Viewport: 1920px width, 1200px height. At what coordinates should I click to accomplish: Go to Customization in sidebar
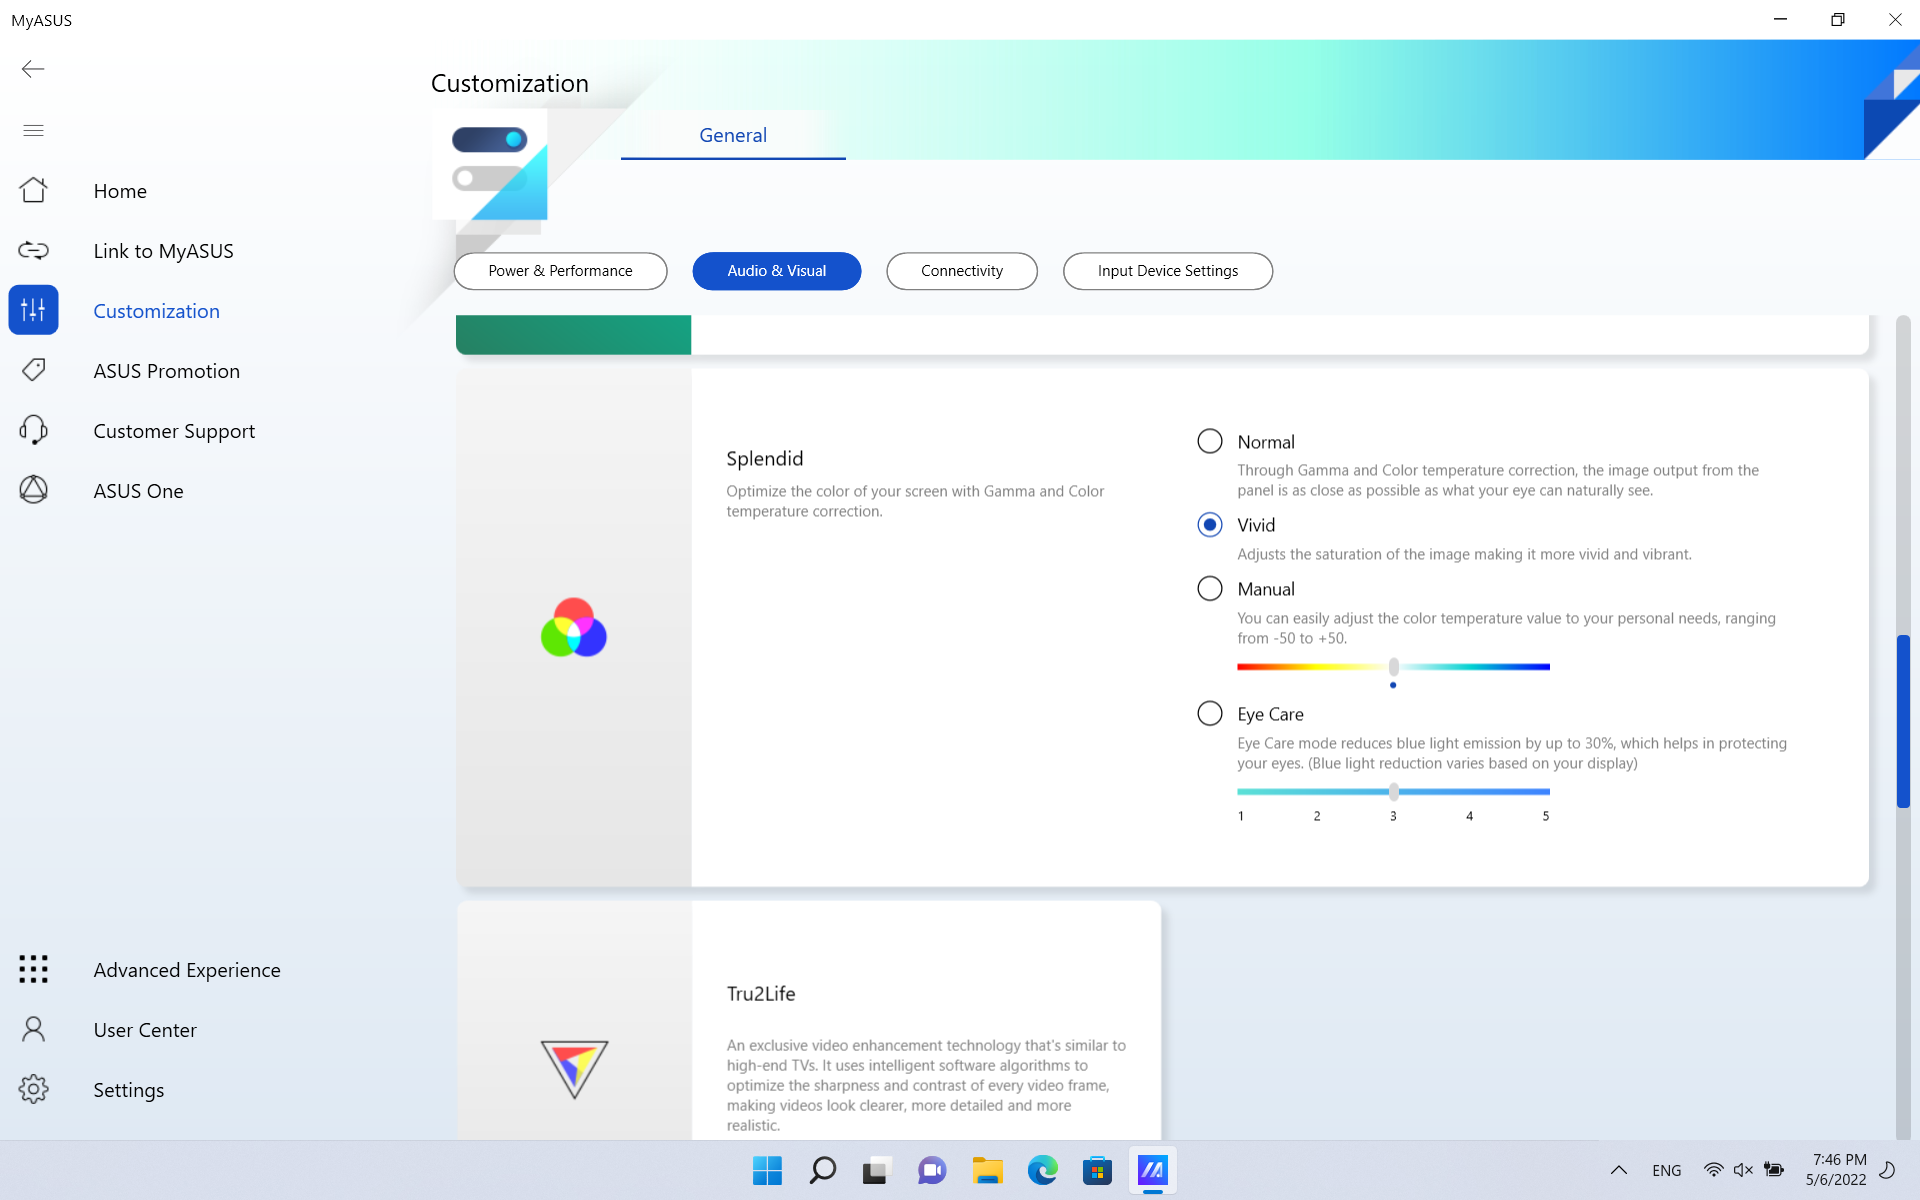pos(156,311)
